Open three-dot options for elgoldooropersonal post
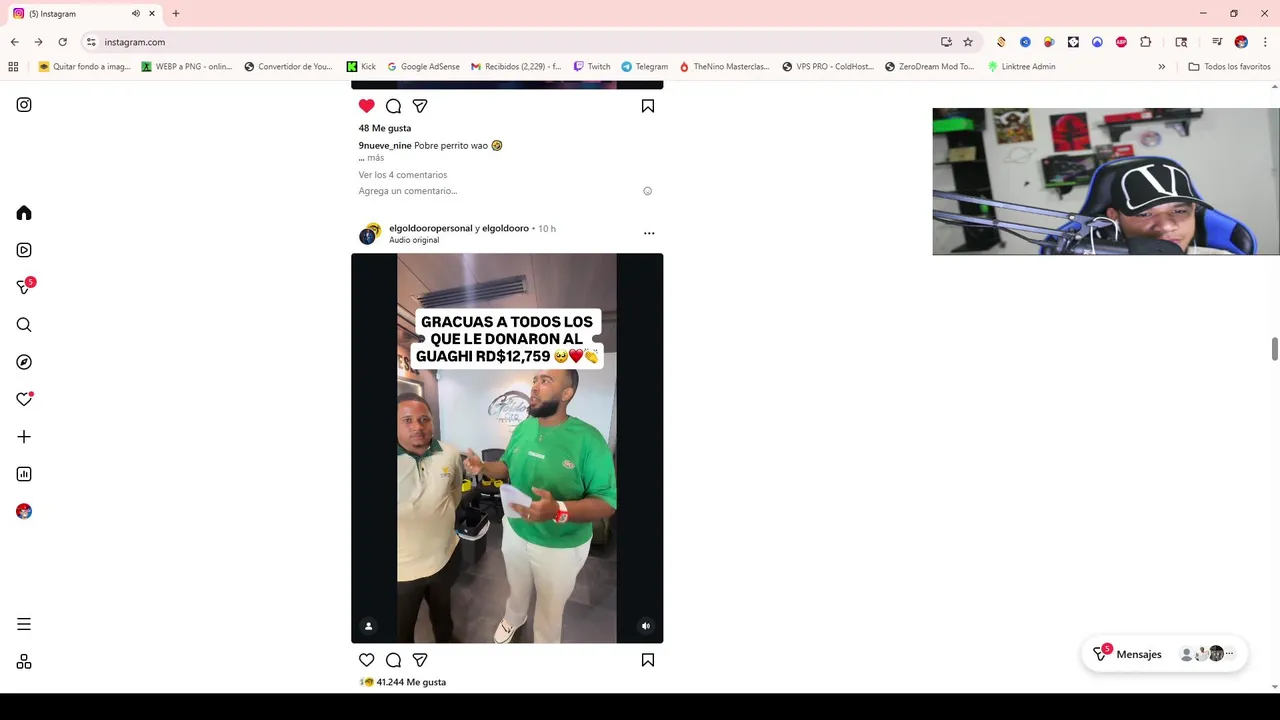The width and height of the screenshot is (1280, 720). click(x=649, y=233)
